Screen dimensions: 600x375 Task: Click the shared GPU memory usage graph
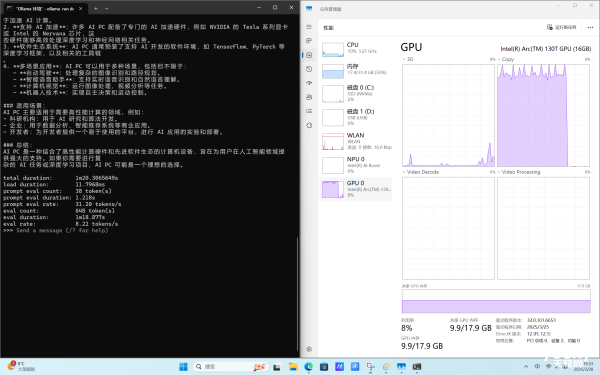(496, 301)
